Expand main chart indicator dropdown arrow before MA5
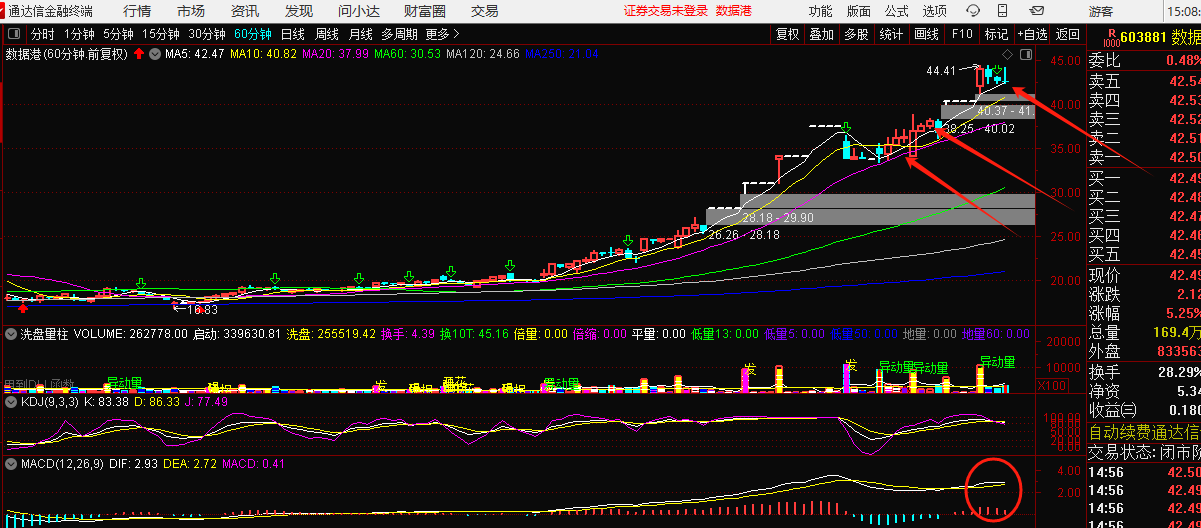Screen dimensions: 1201x528 [155, 53]
